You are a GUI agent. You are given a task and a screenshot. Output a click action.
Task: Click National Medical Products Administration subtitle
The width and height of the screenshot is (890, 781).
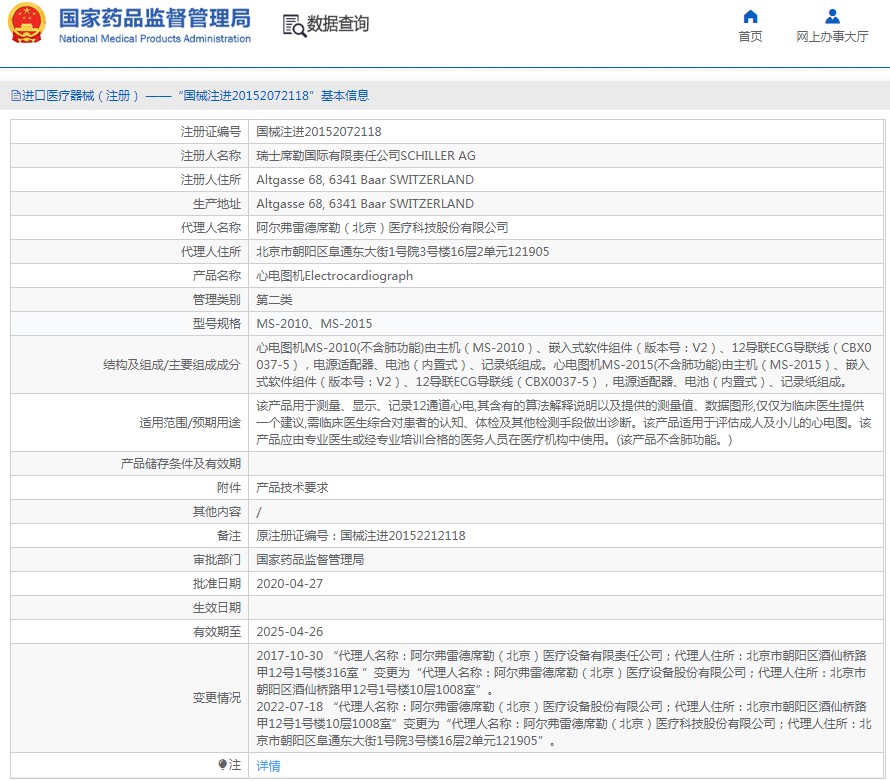154,39
